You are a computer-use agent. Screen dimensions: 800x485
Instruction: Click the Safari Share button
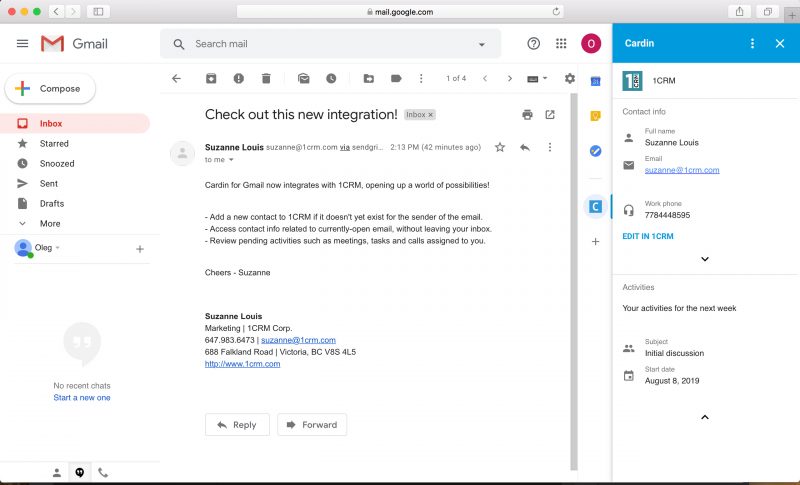tap(739, 11)
